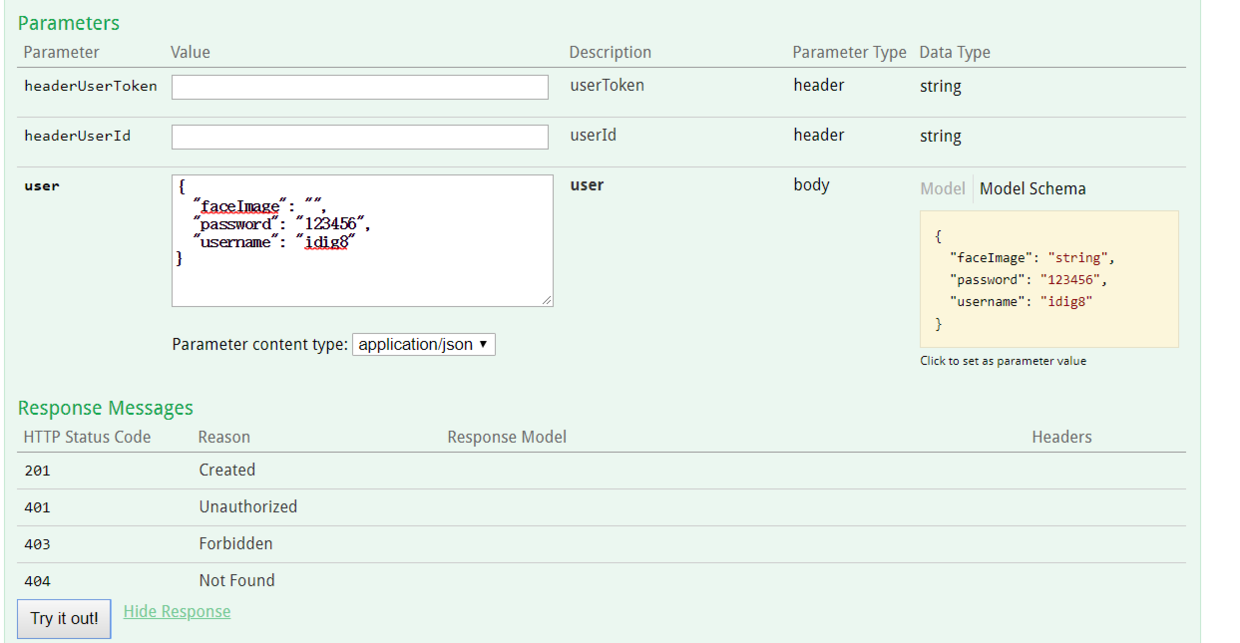Switch to the Model tab
This screenshot has width=1240, height=643.
[942, 189]
